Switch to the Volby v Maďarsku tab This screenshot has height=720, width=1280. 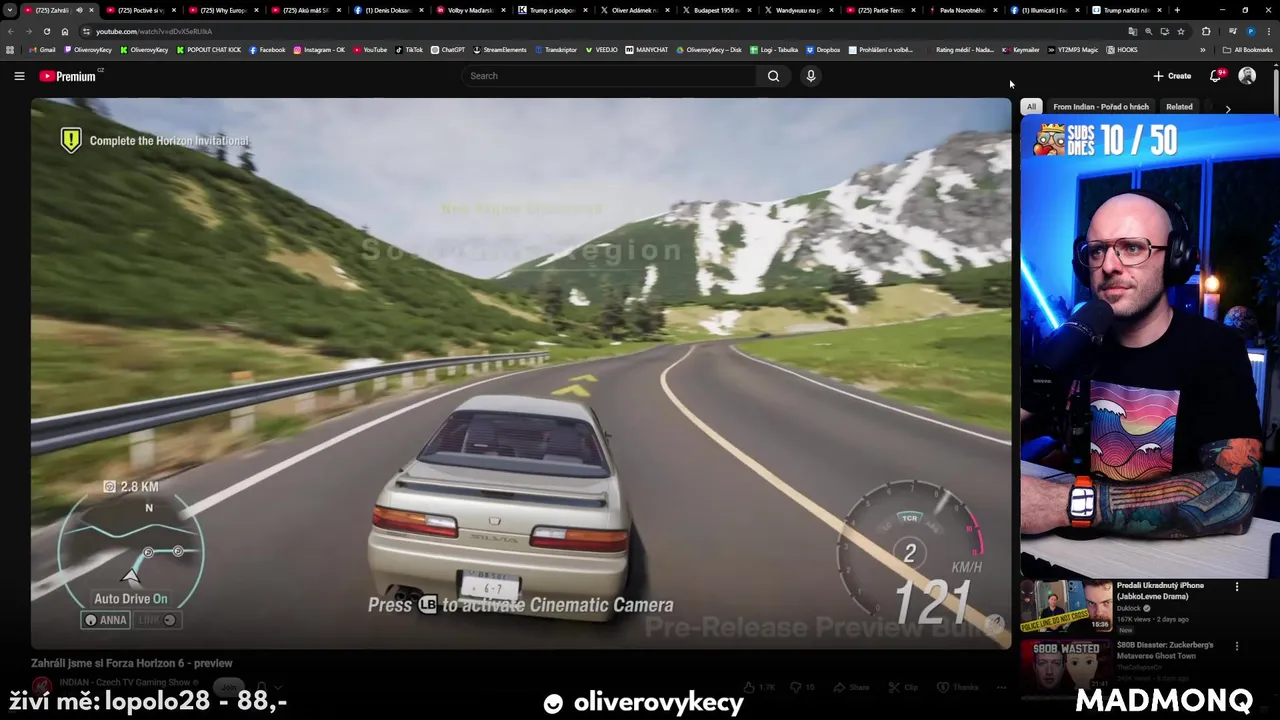coord(469,10)
